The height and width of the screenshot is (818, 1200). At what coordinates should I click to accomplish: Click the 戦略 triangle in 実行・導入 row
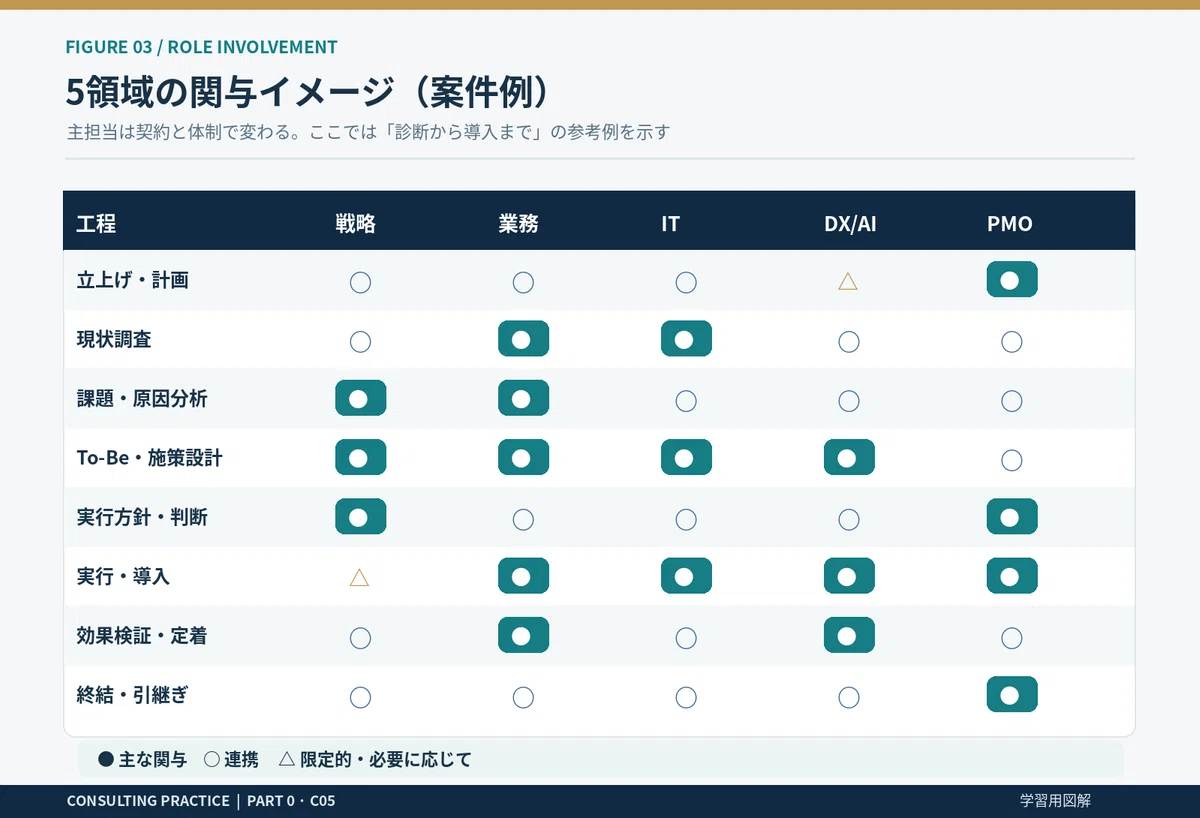(360, 577)
